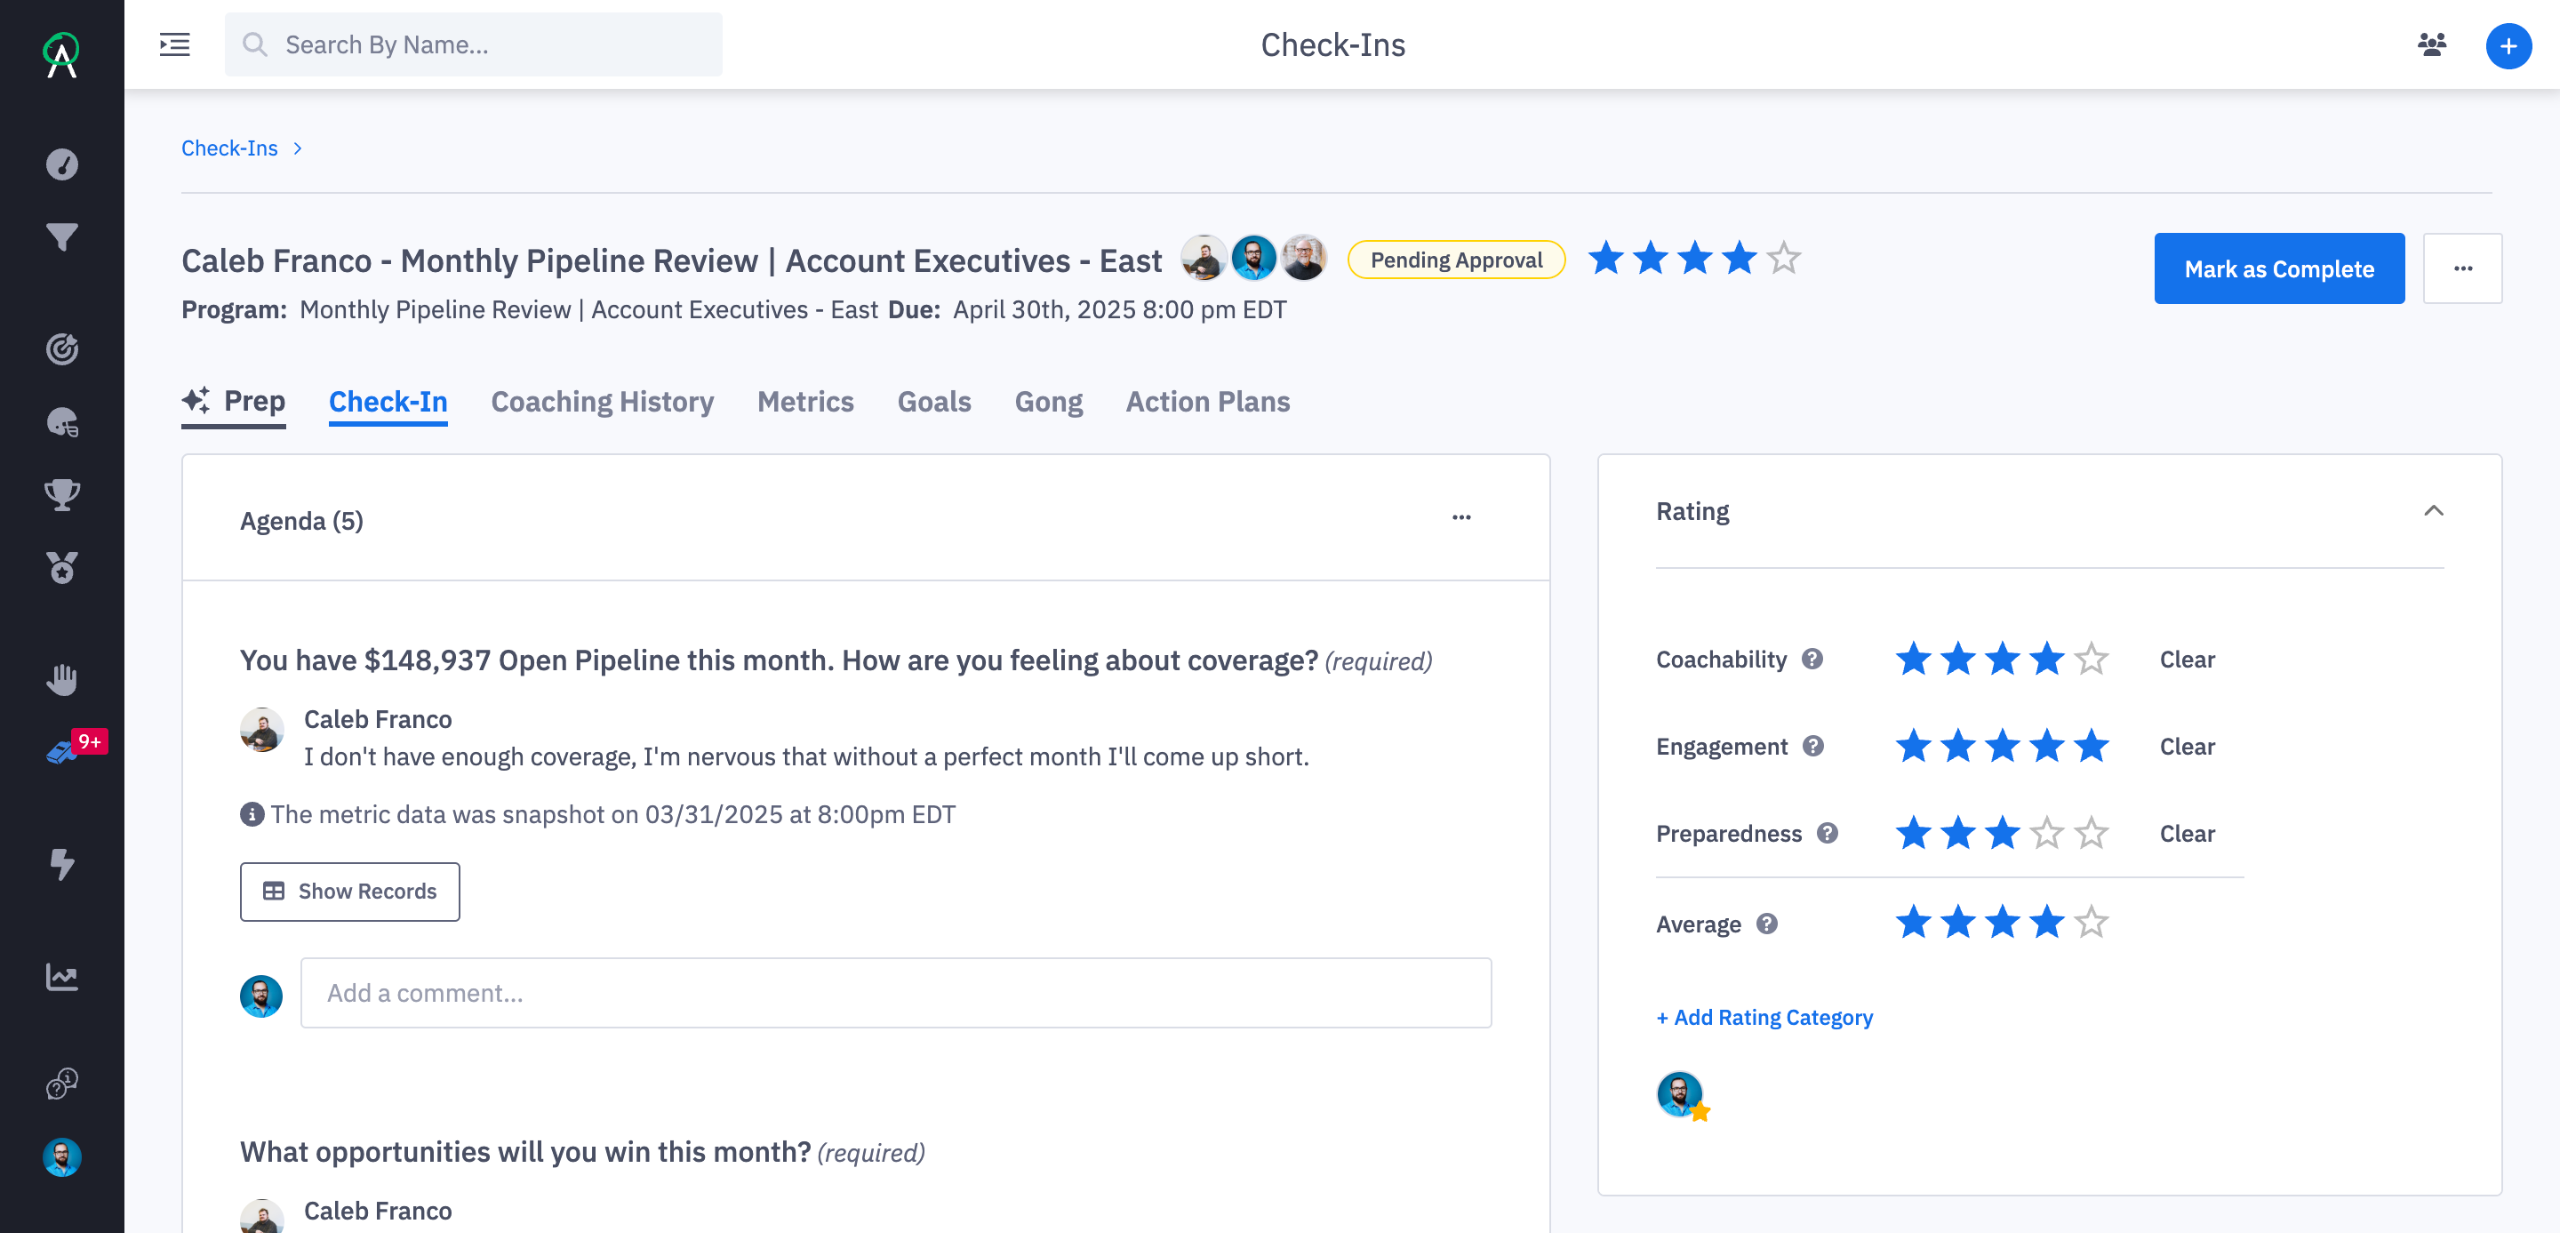Open the dashboard gauge icon in sidebar
Image resolution: width=2560 pixels, height=1233 pixels.
(62, 164)
